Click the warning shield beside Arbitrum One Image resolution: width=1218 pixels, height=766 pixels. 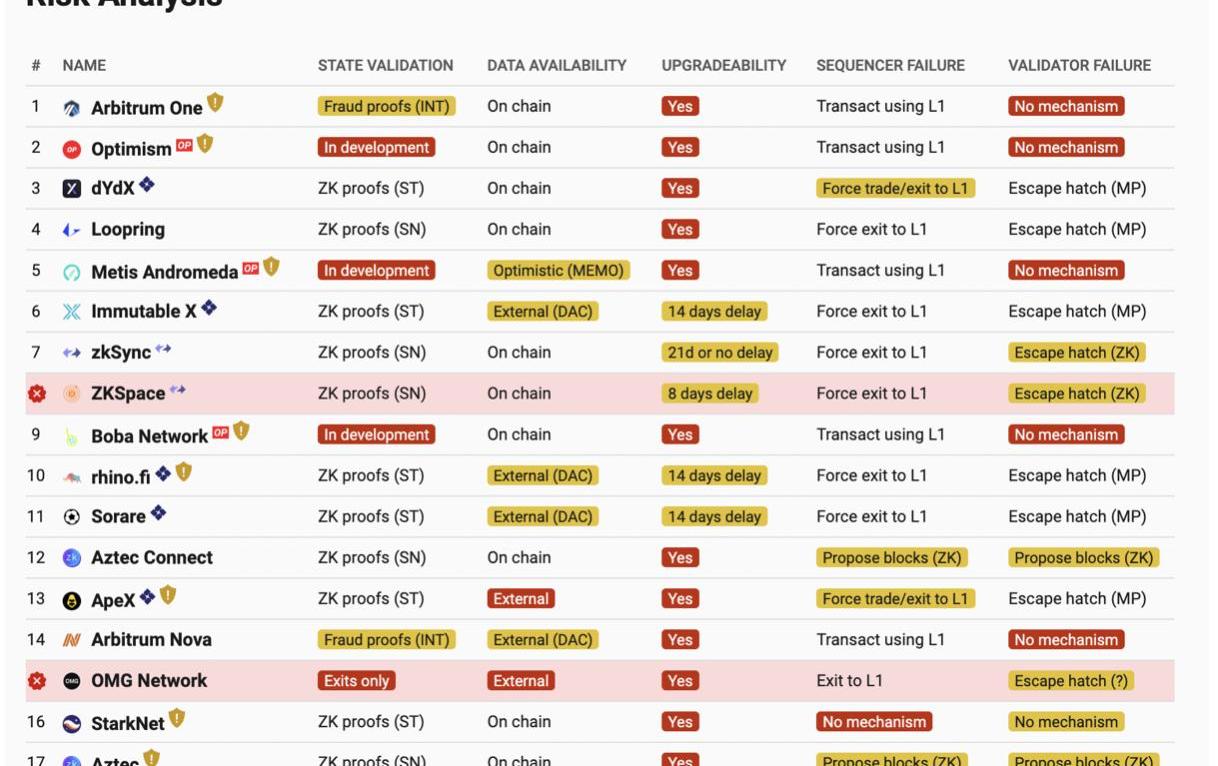coord(215,103)
